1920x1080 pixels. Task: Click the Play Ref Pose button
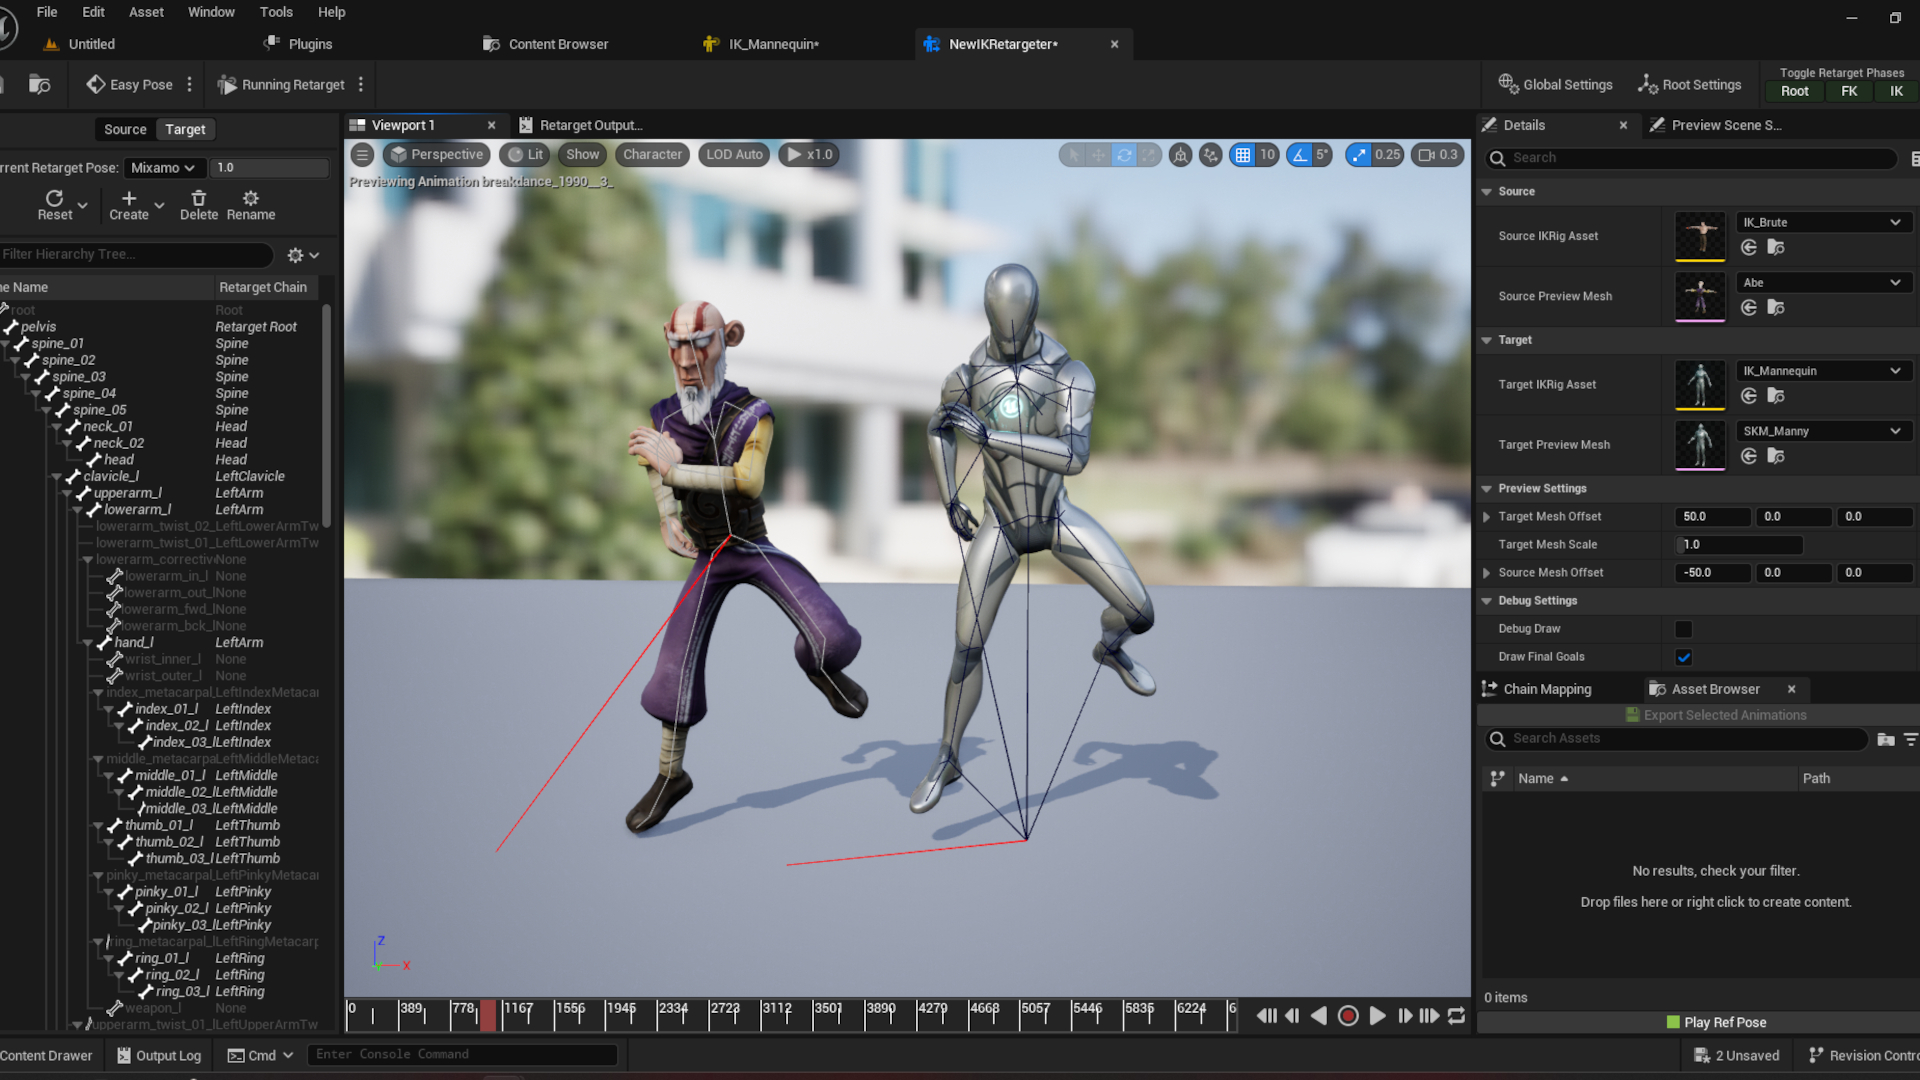pos(1716,1022)
